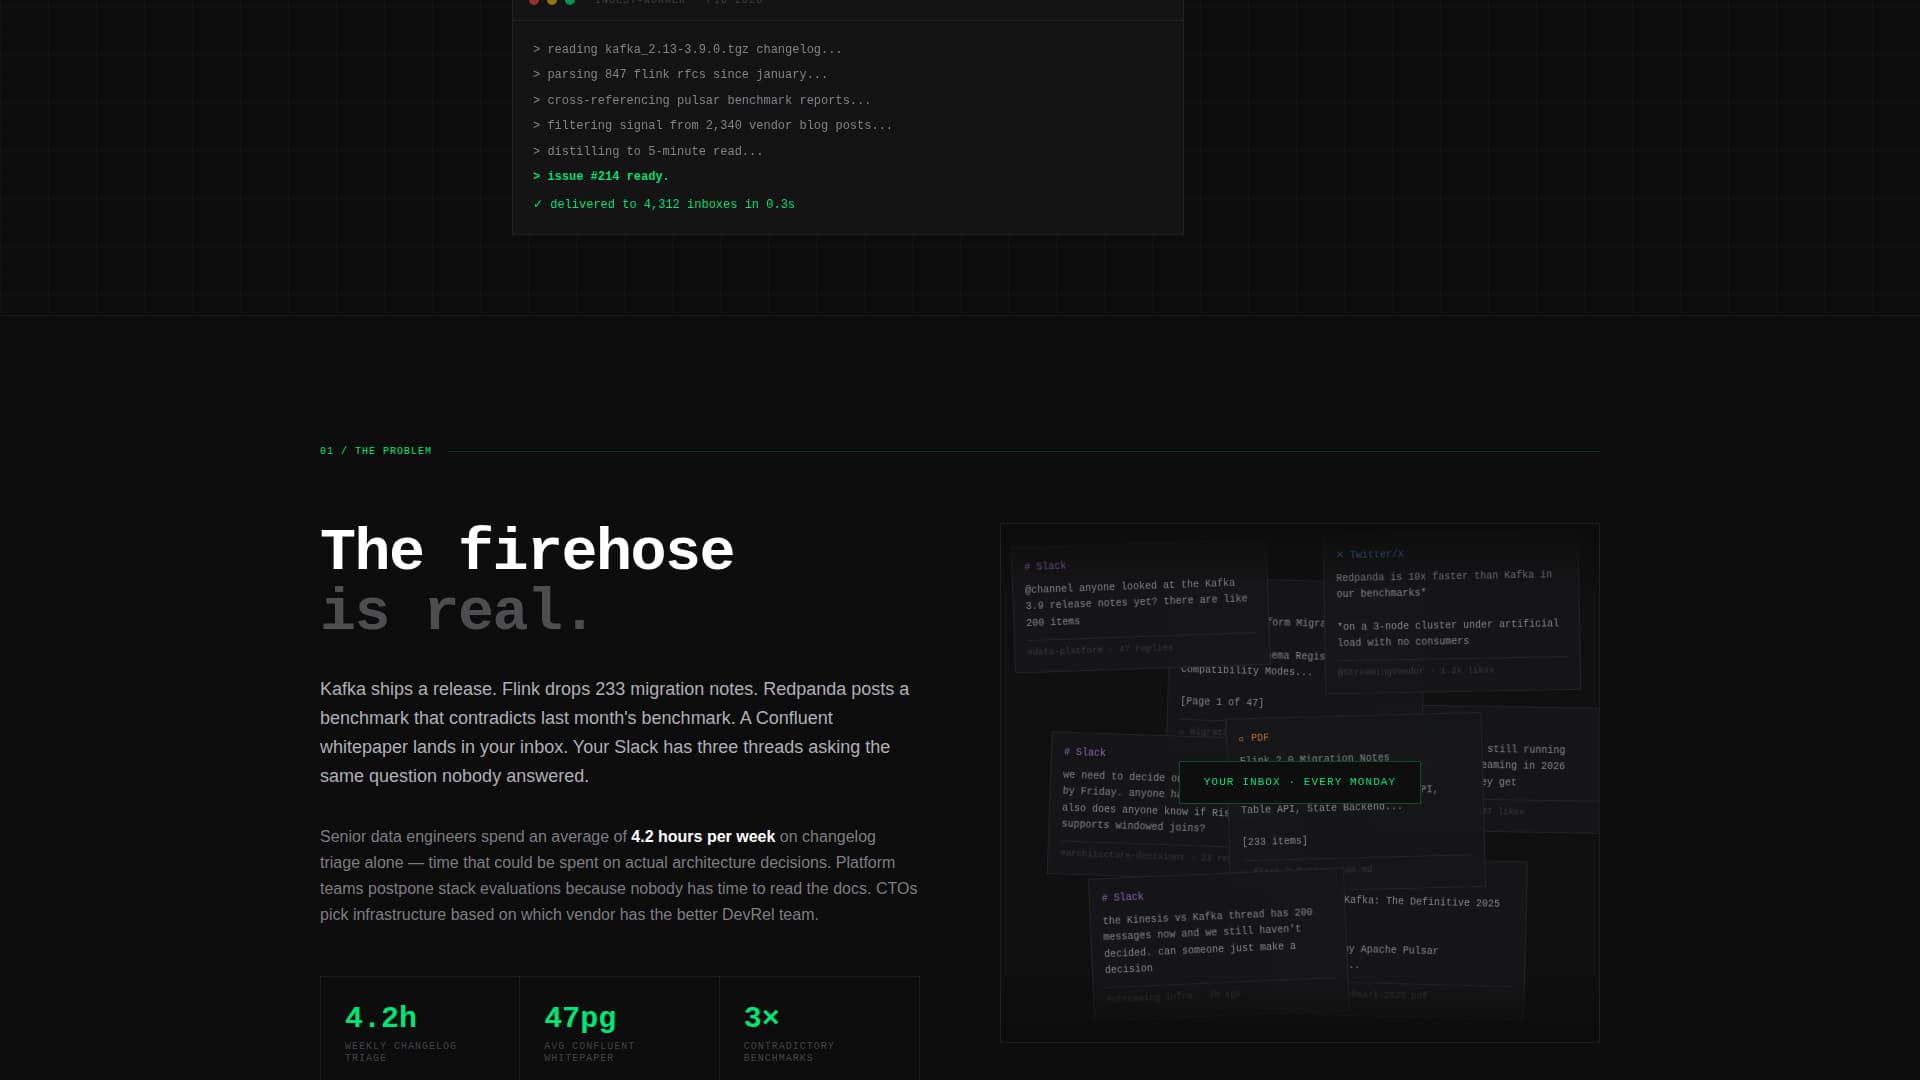Click the green checkmark before "delivered to 4,312 inboxes"
The width and height of the screenshot is (1920, 1080).
[x=538, y=204]
